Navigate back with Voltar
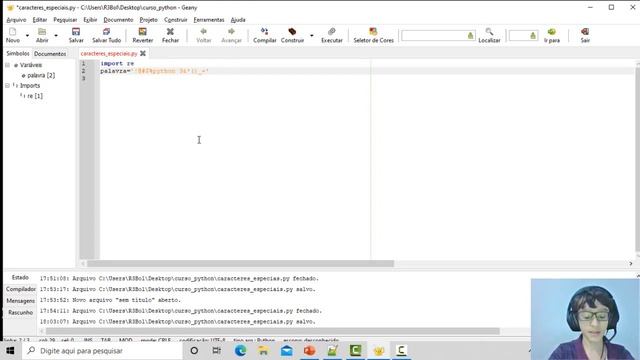The width and height of the screenshot is (640, 360). 204,36
